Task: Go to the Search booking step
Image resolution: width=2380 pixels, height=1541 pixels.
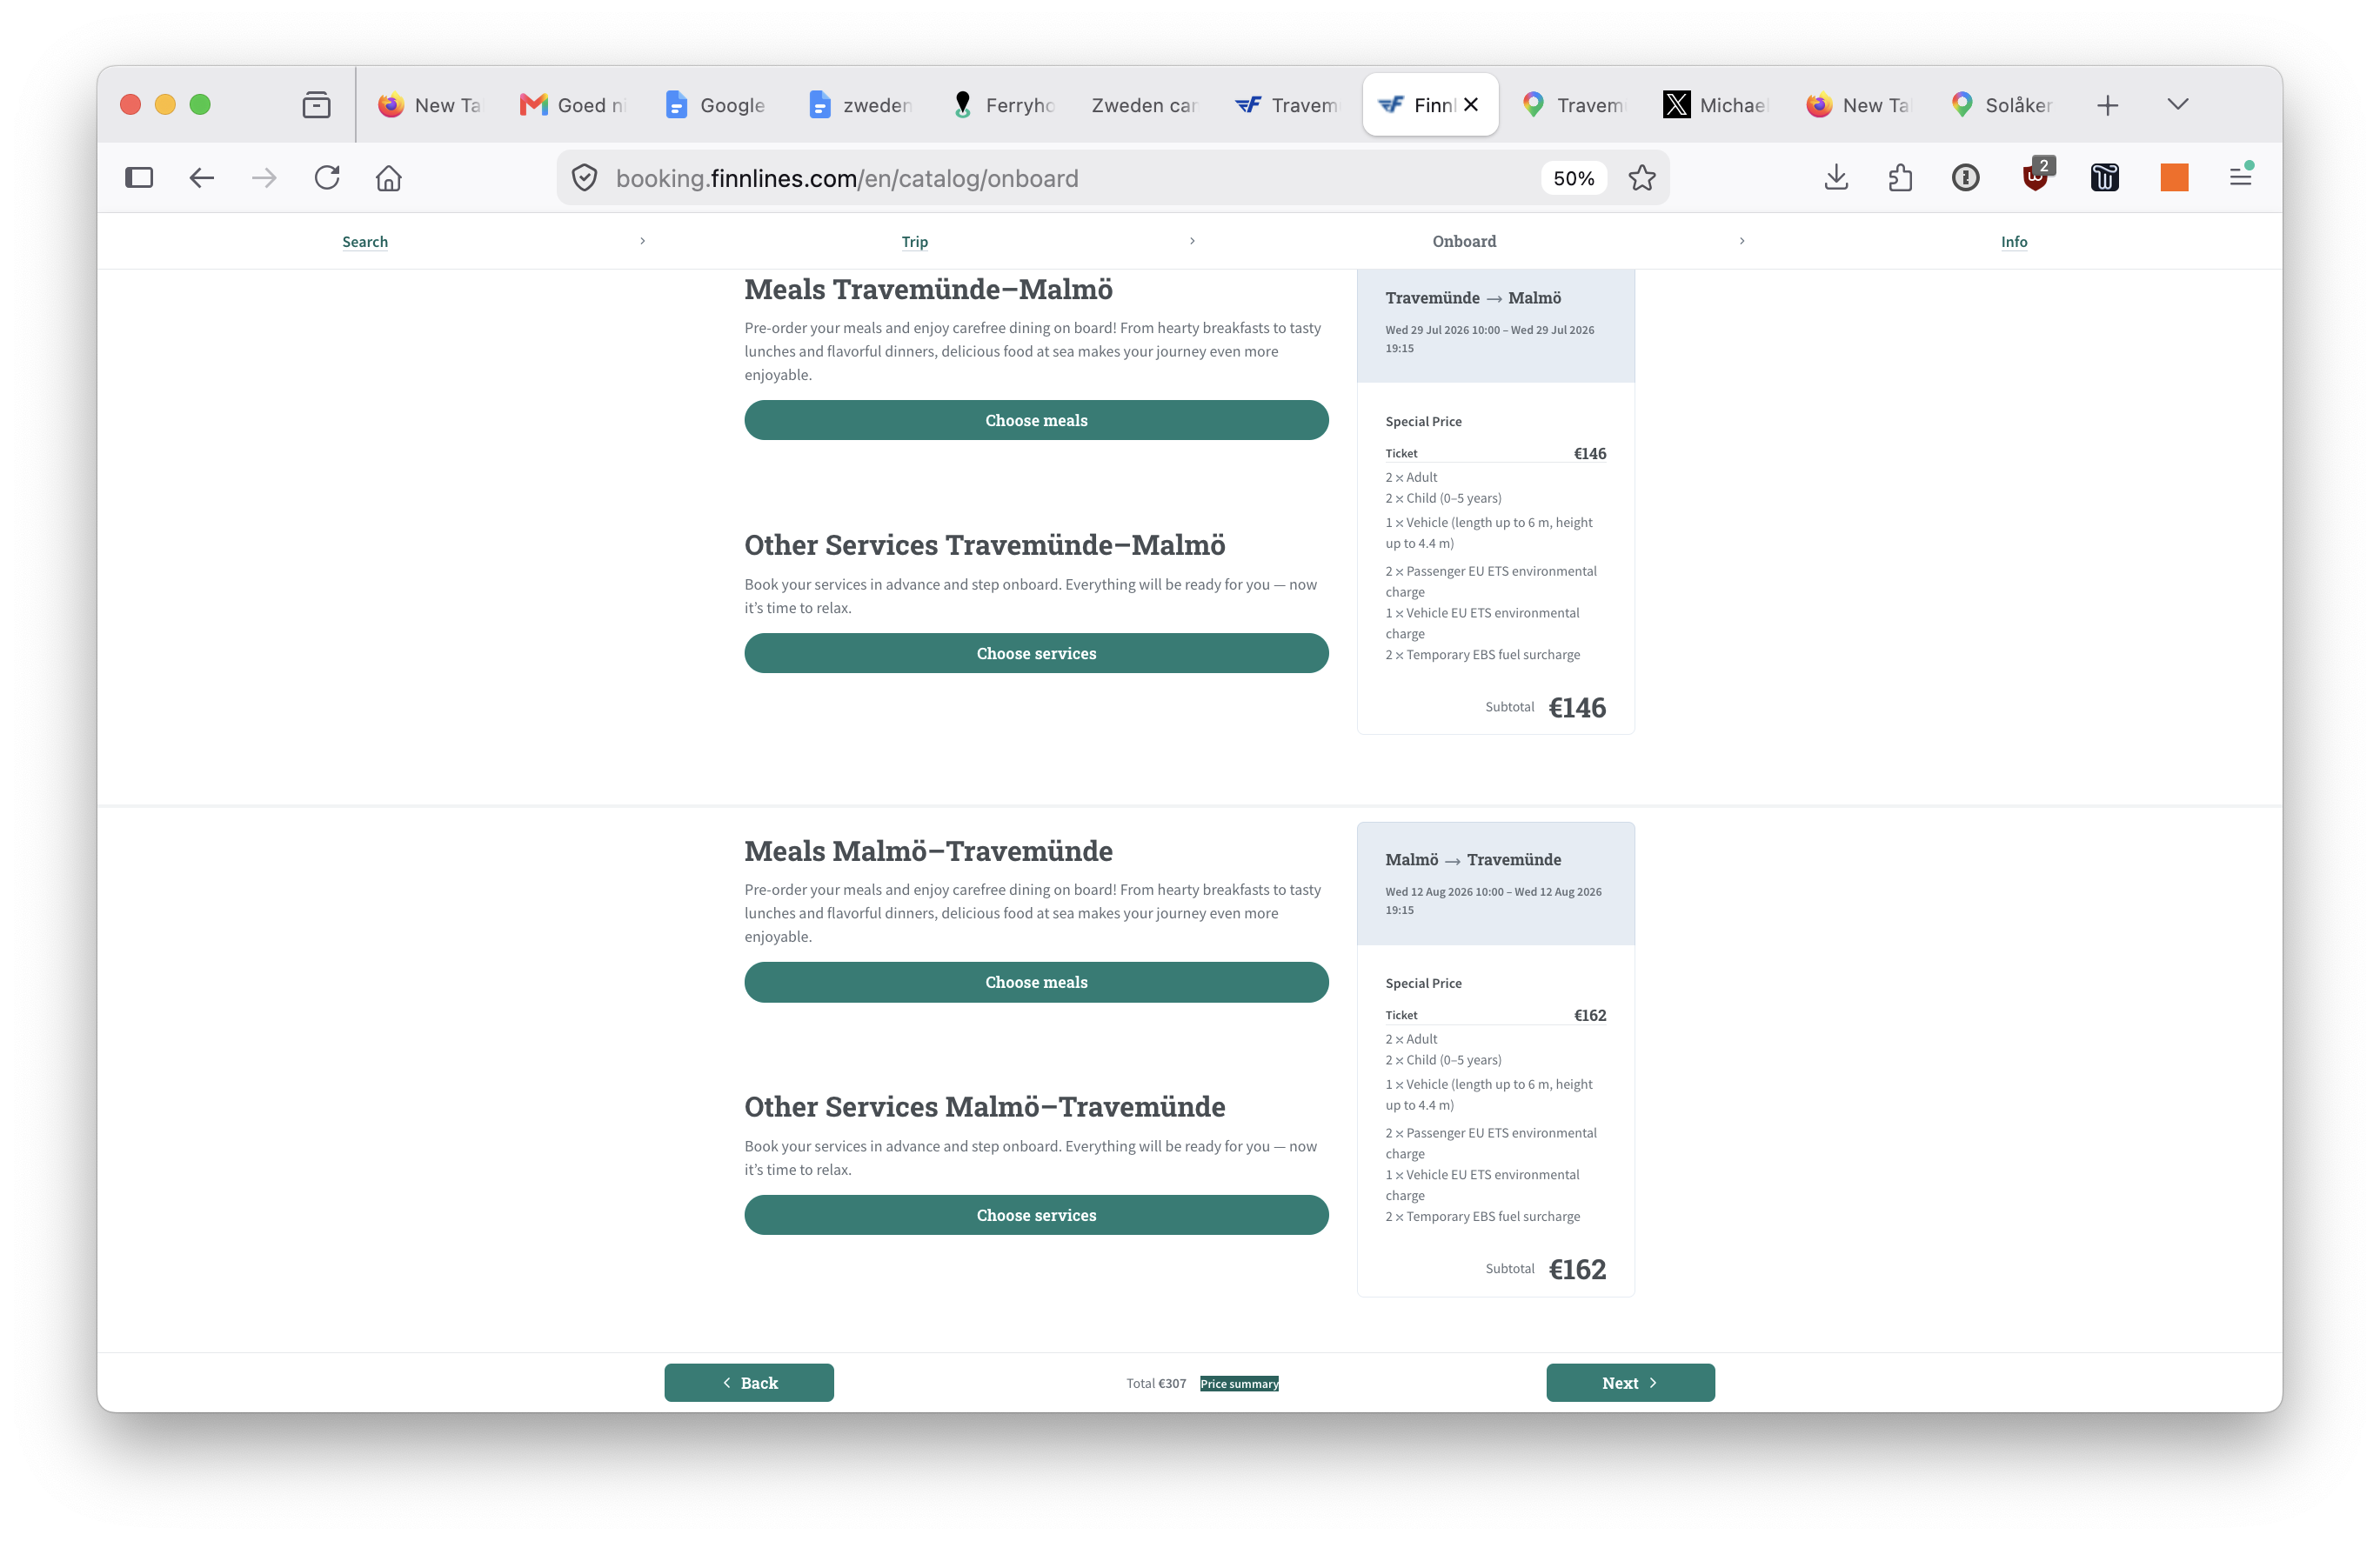Action: pos(365,242)
